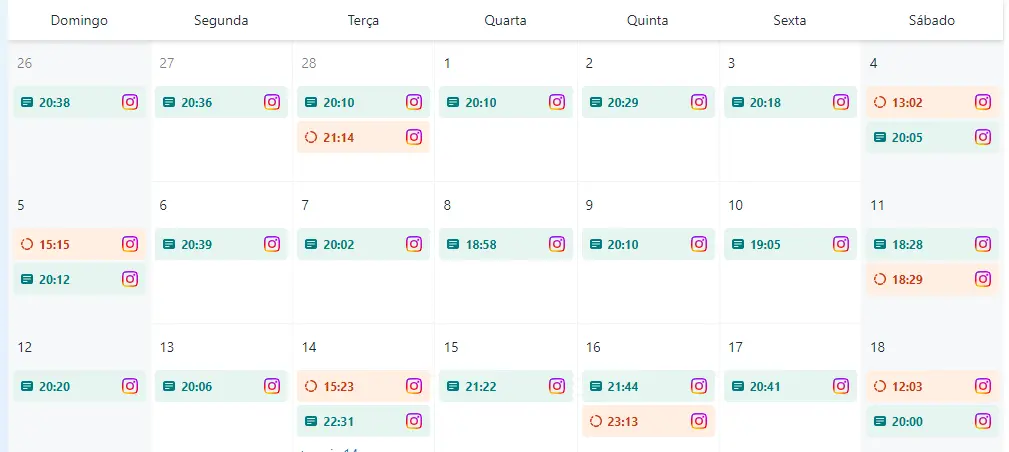Click Instagram icon on the 23:13 post
This screenshot has height=452, width=1009.
coord(698,421)
